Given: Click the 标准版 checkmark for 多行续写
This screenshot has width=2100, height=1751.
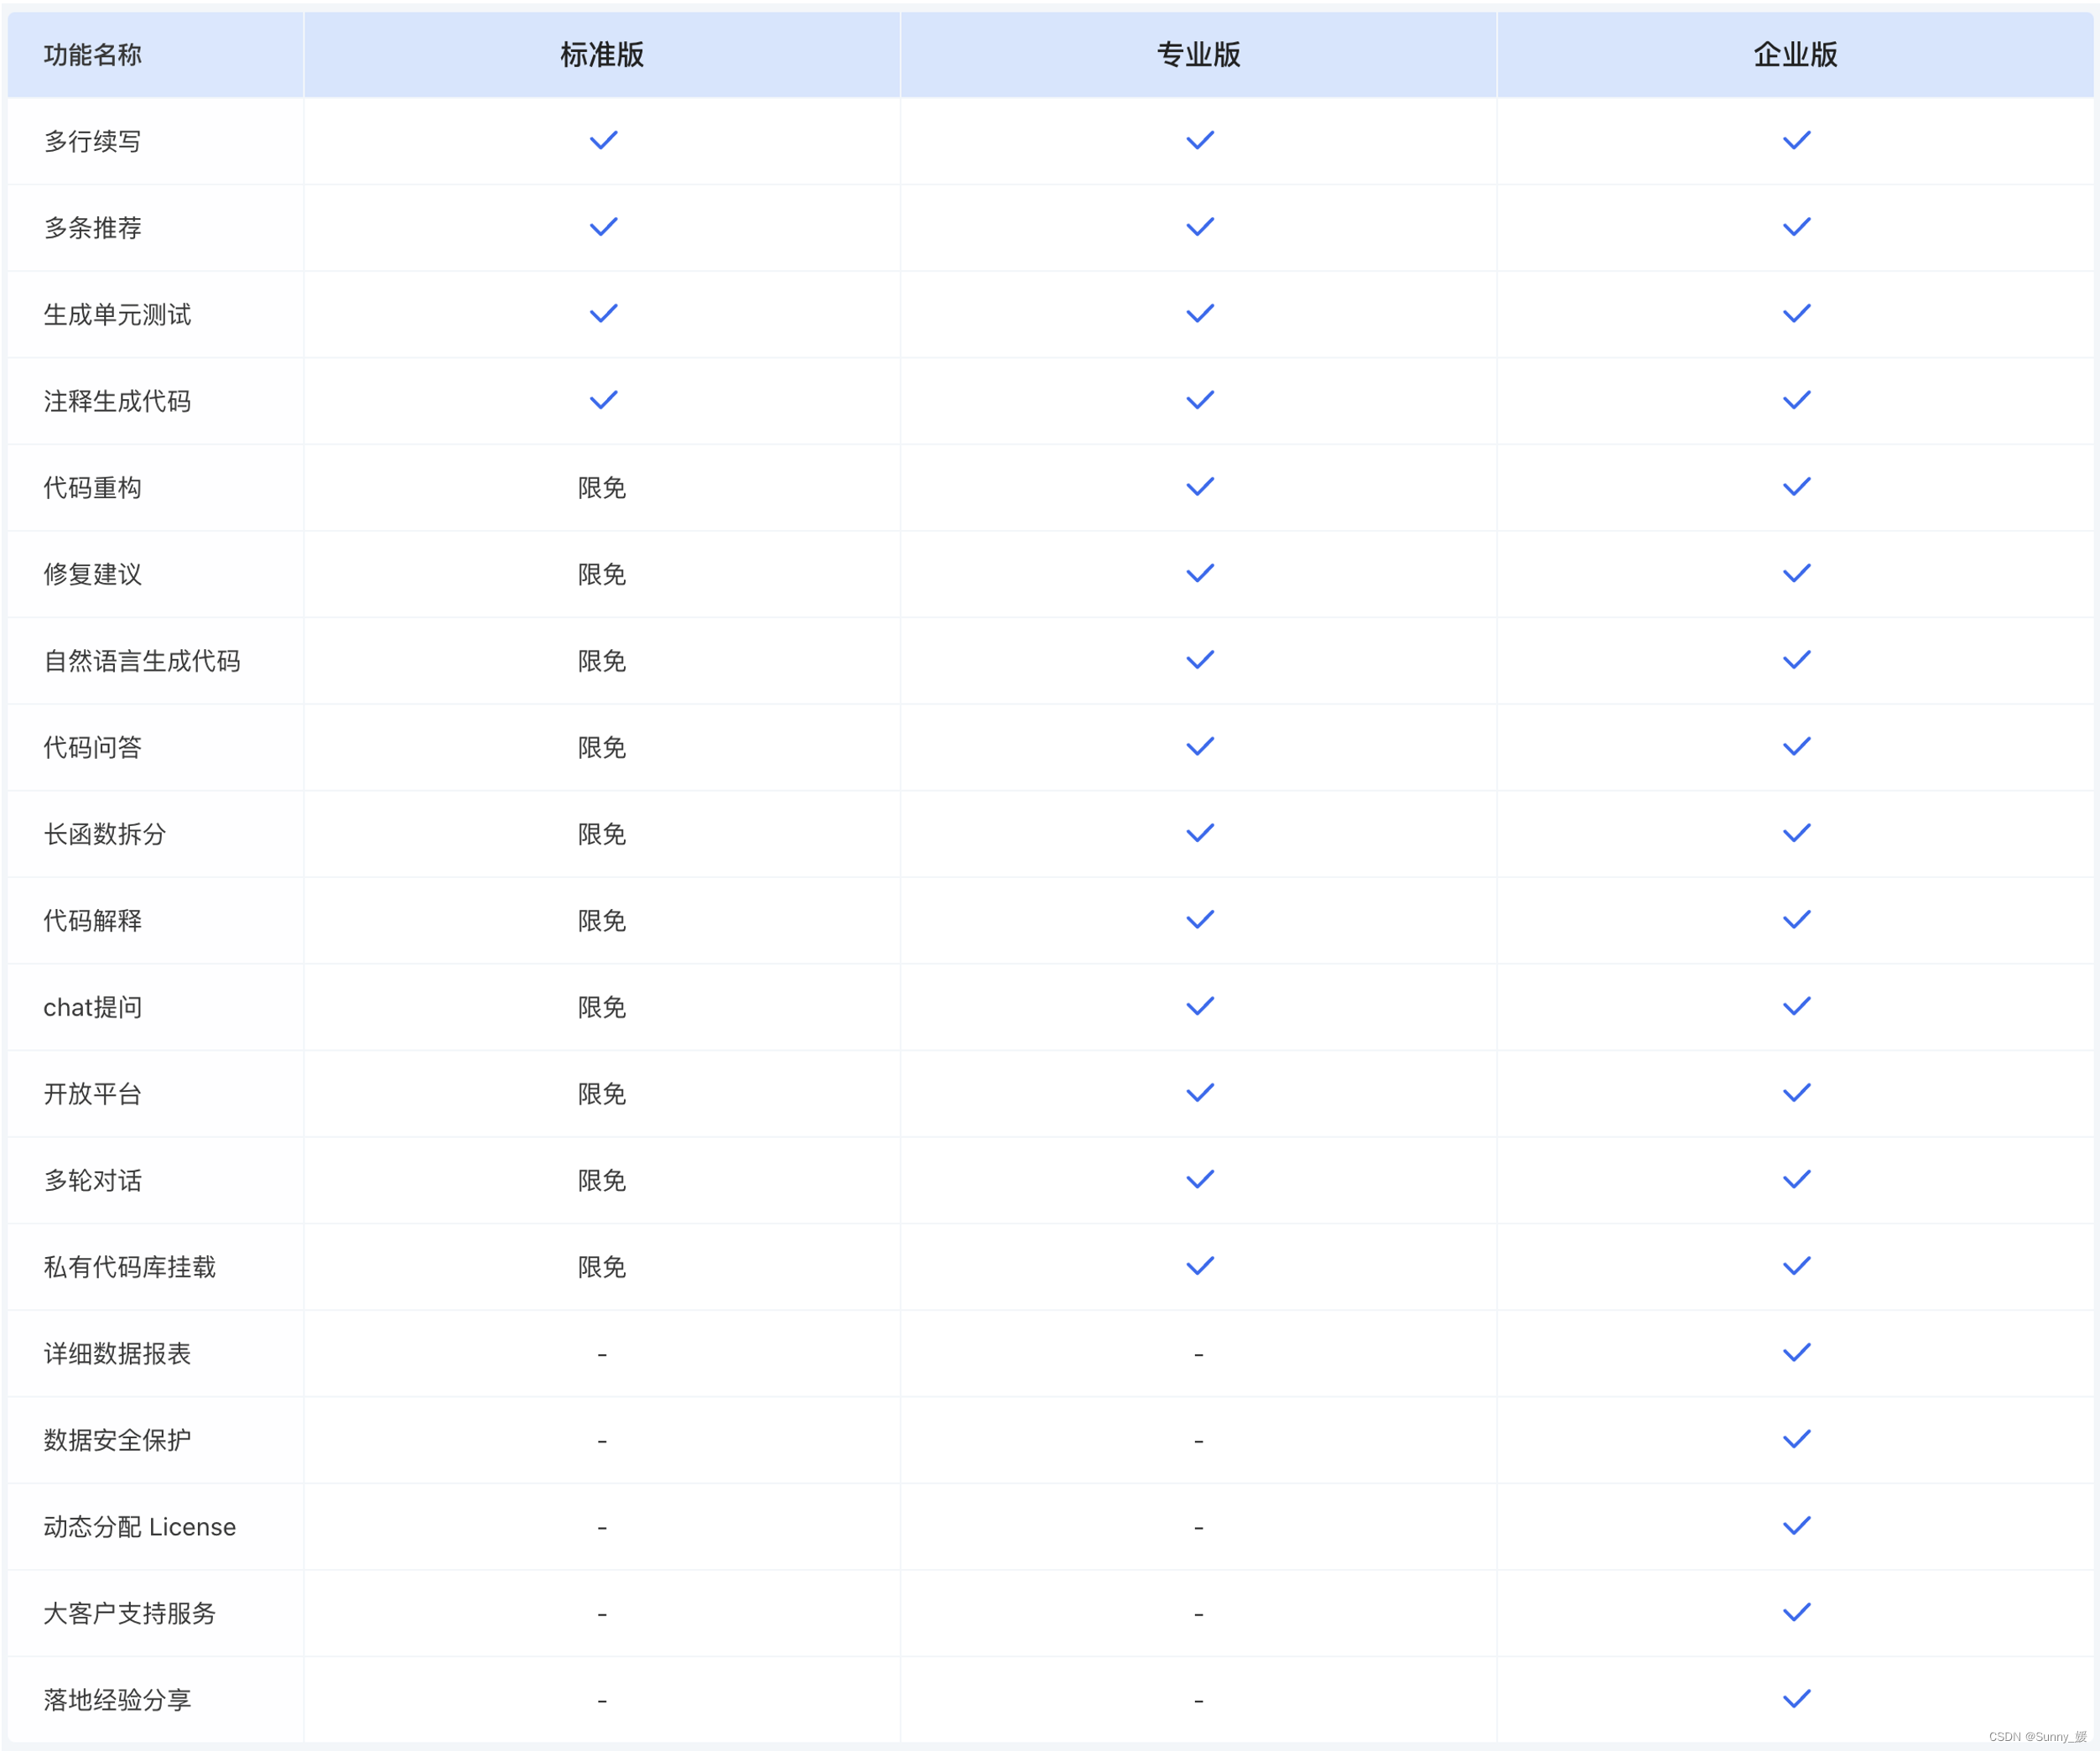Looking at the screenshot, I should [x=603, y=141].
